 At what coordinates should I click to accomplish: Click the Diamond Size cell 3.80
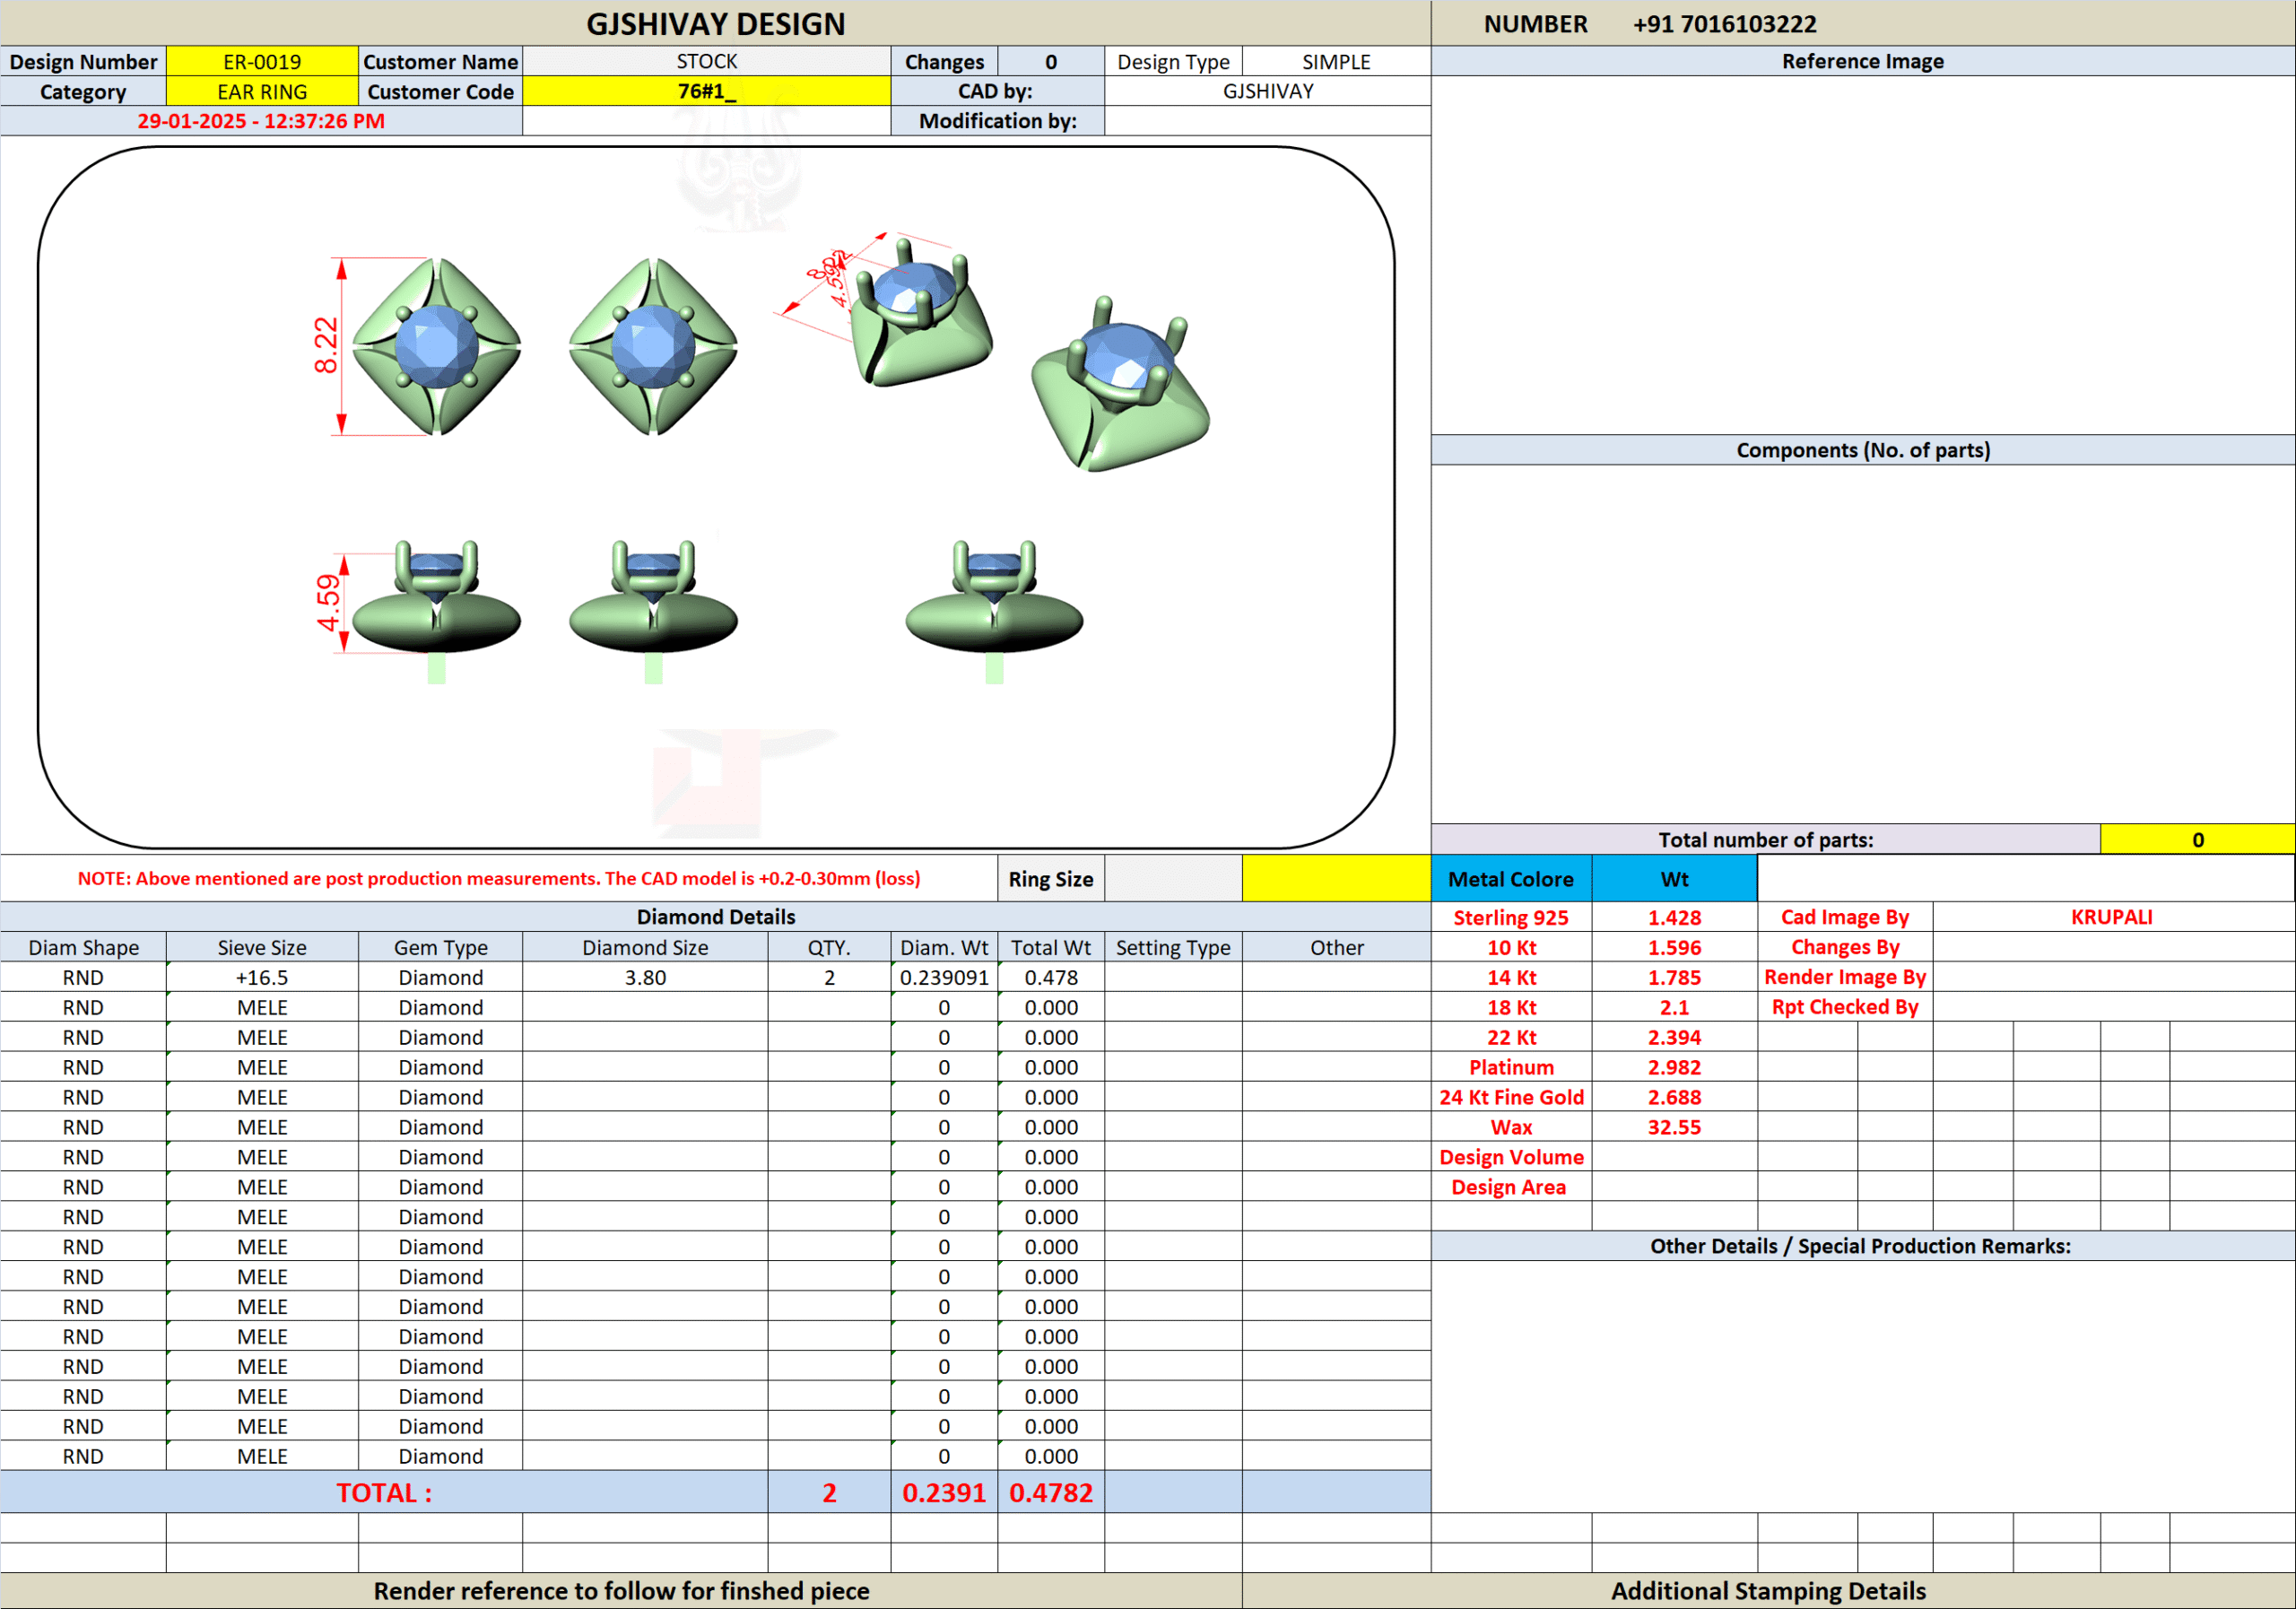[x=645, y=978]
